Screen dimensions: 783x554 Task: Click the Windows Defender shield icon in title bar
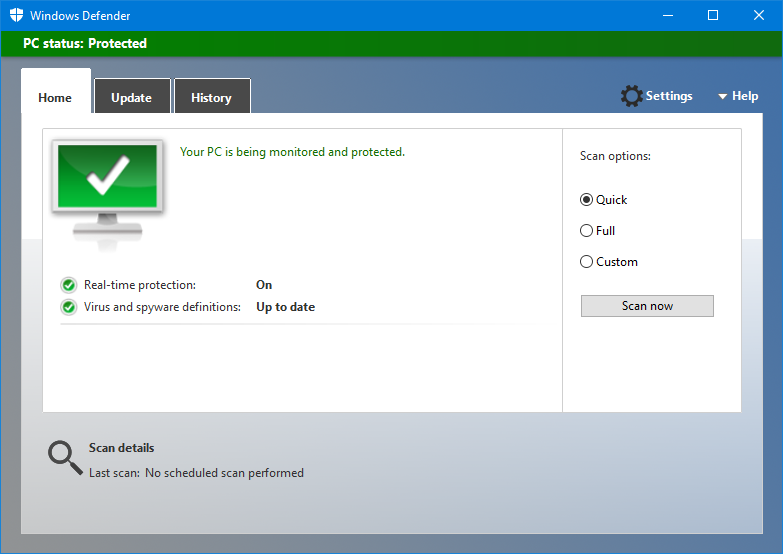(16, 16)
